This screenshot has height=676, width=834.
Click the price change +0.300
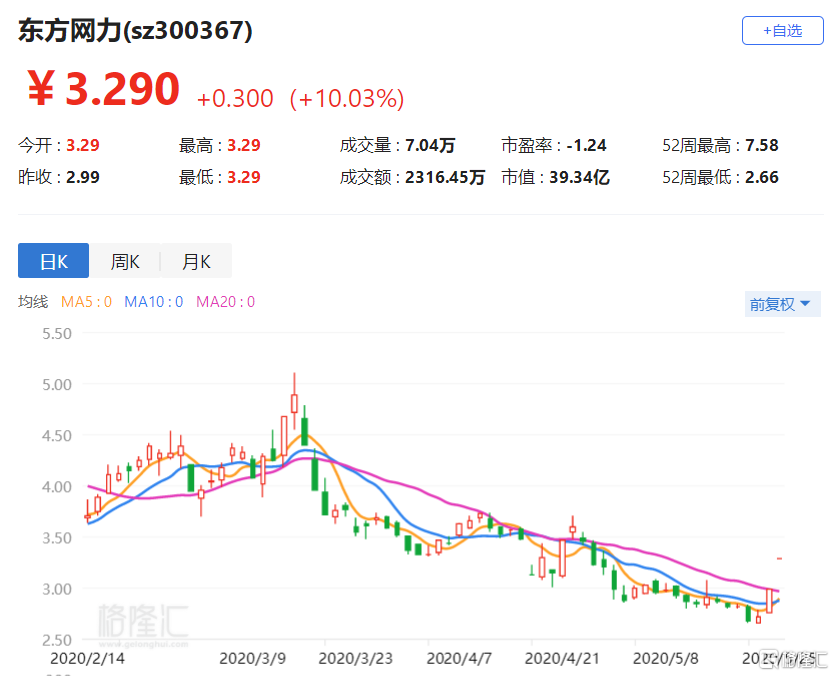tap(235, 99)
